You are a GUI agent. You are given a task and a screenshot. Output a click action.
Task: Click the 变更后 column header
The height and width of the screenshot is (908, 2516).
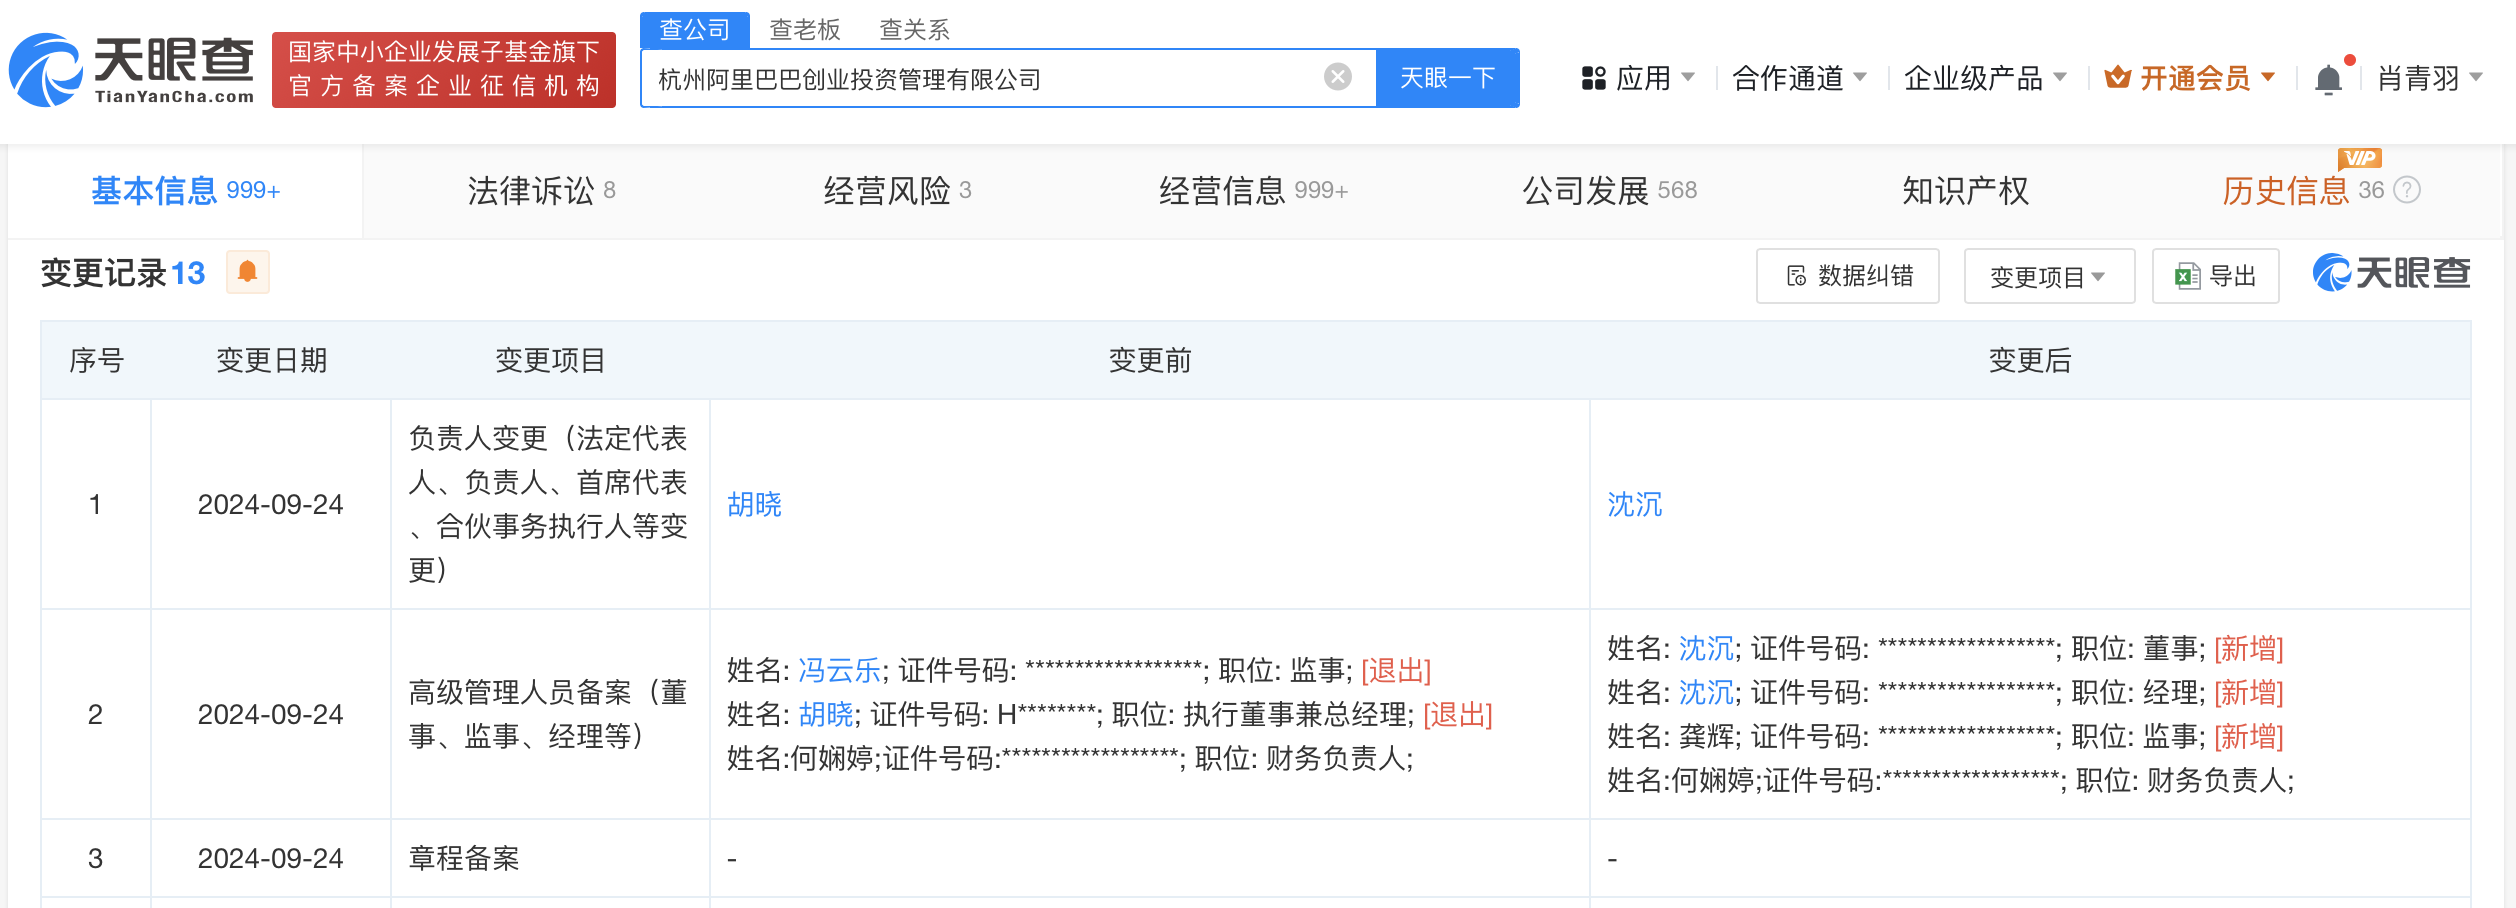(2030, 360)
